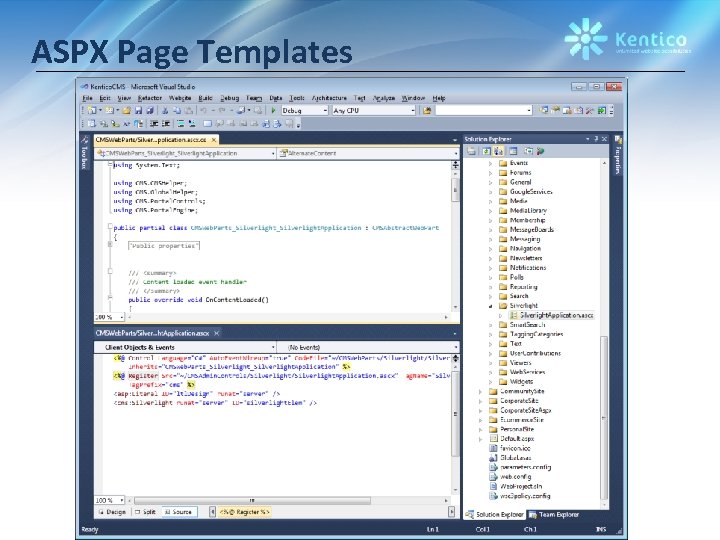Viewport: 720px width, 540px height.
Task: Click the Add New Item toolbar icon
Action: [x=109, y=111]
